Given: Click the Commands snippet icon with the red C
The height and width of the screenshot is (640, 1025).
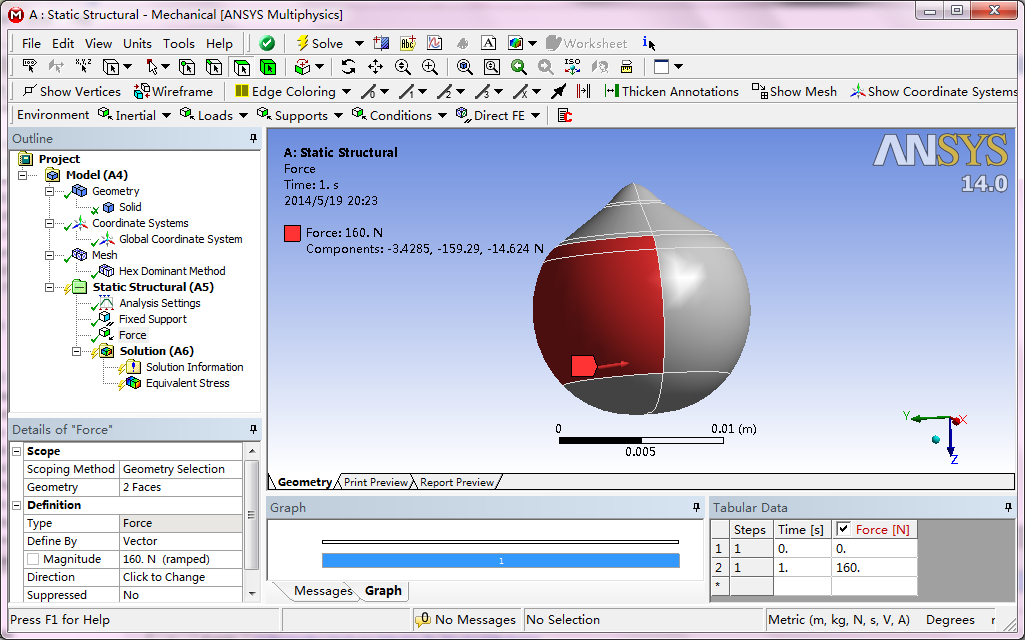Looking at the screenshot, I should point(565,115).
